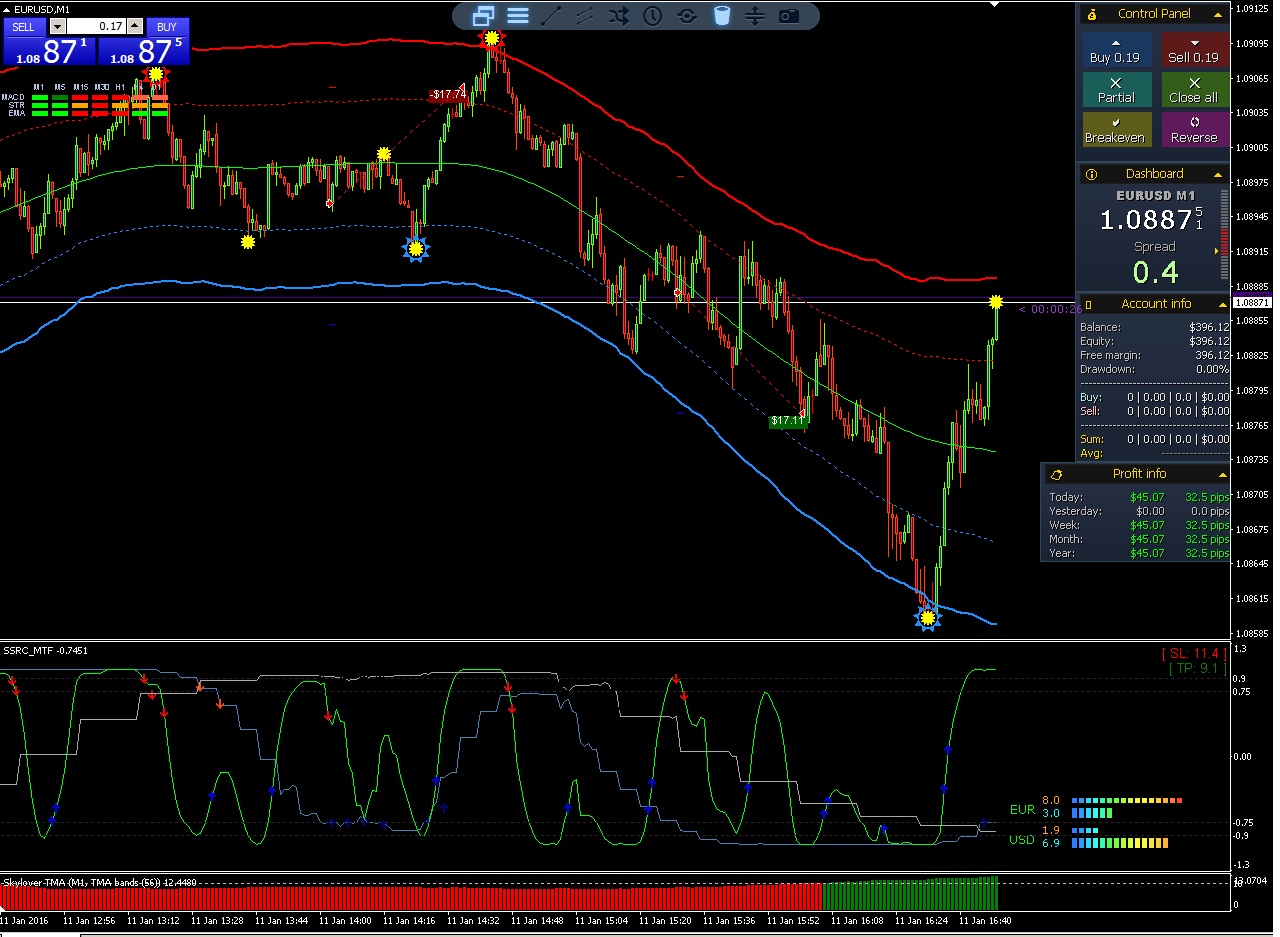Take a screenshot with the camera icon
Viewport: 1280px width, 937px height.
coord(789,16)
